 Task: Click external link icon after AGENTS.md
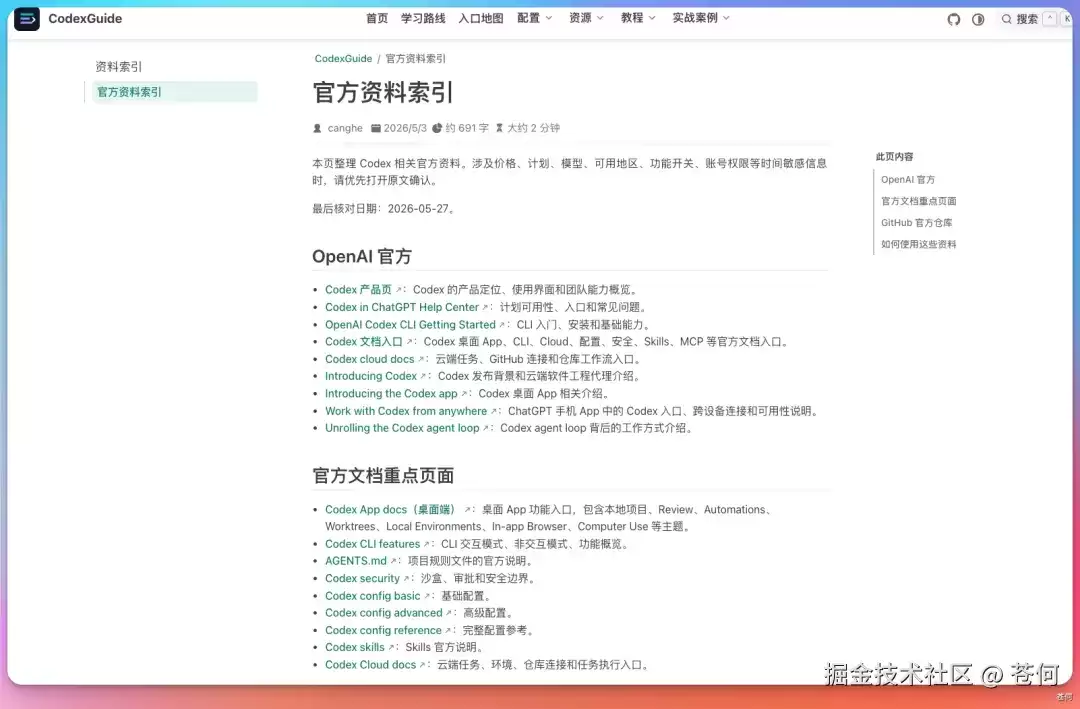[x=394, y=562]
